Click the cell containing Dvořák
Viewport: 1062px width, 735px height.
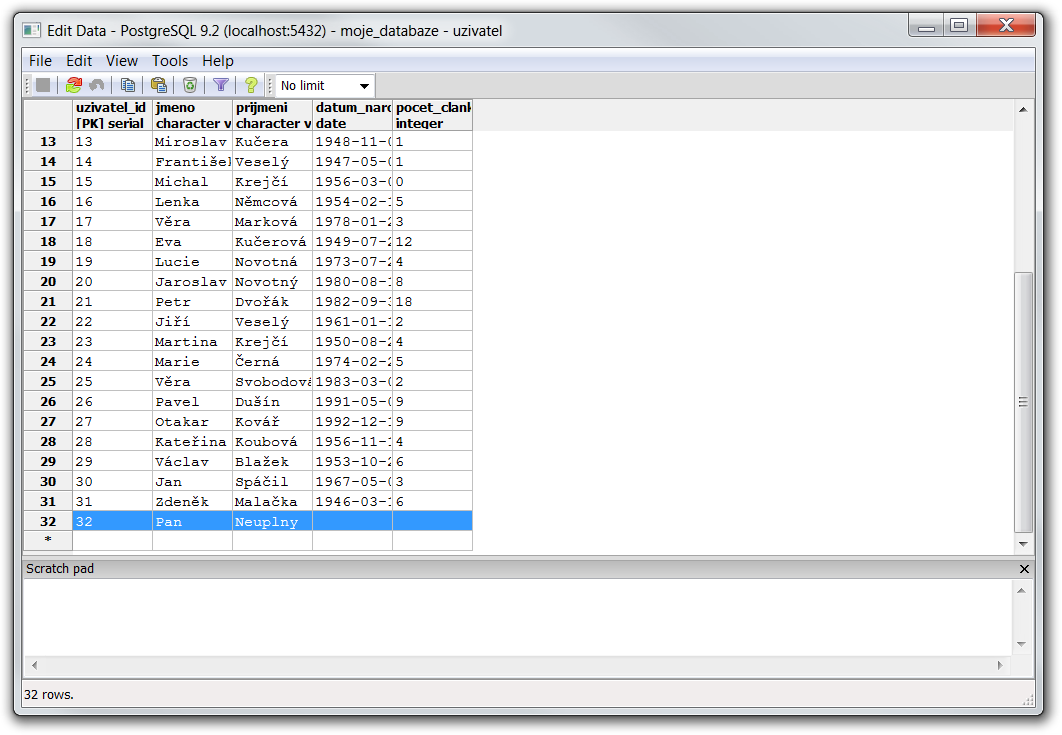pos(272,301)
